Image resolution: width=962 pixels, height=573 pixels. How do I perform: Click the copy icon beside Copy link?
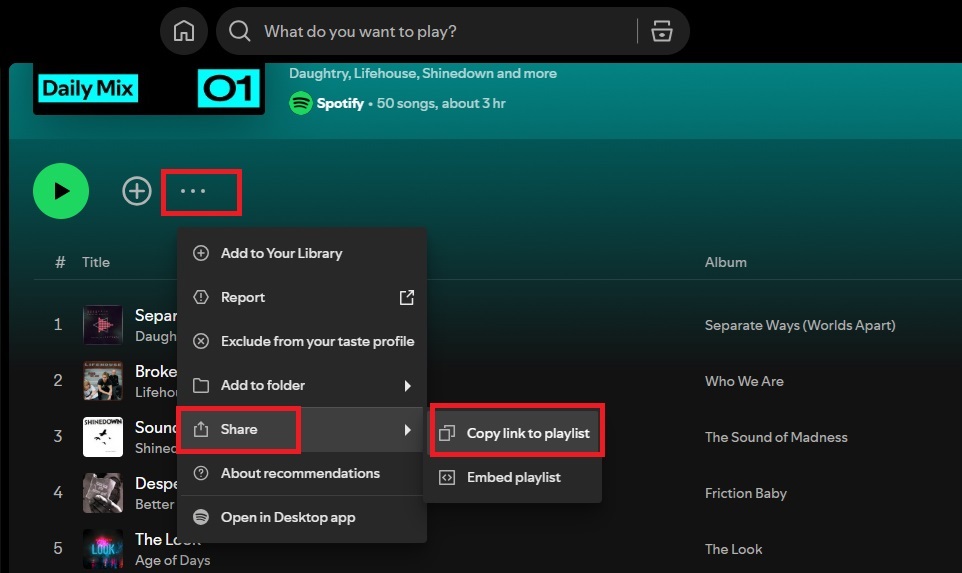pyautogui.click(x=447, y=433)
